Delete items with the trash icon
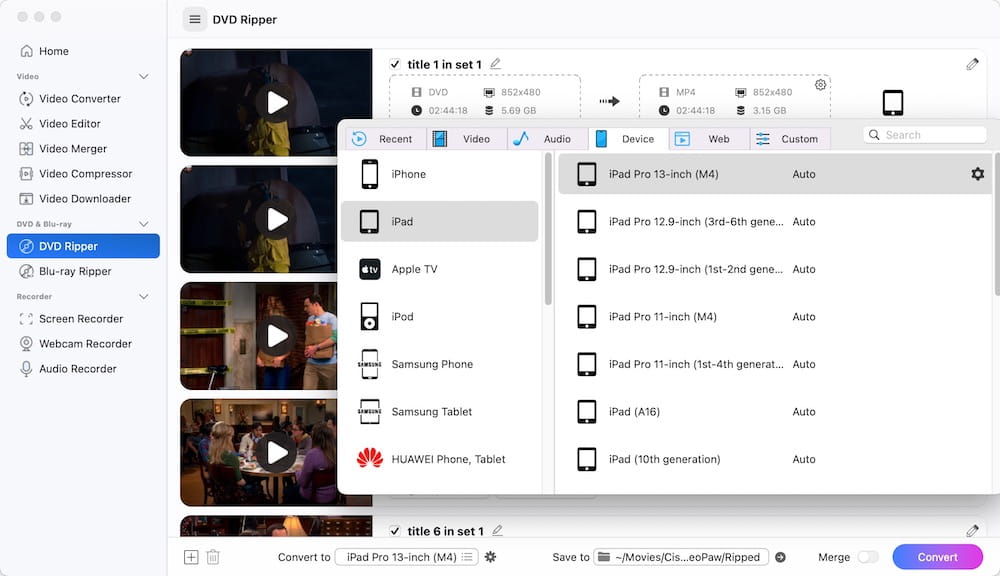Image resolution: width=1000 pixels, height=576 pixels. click(213, 557)
